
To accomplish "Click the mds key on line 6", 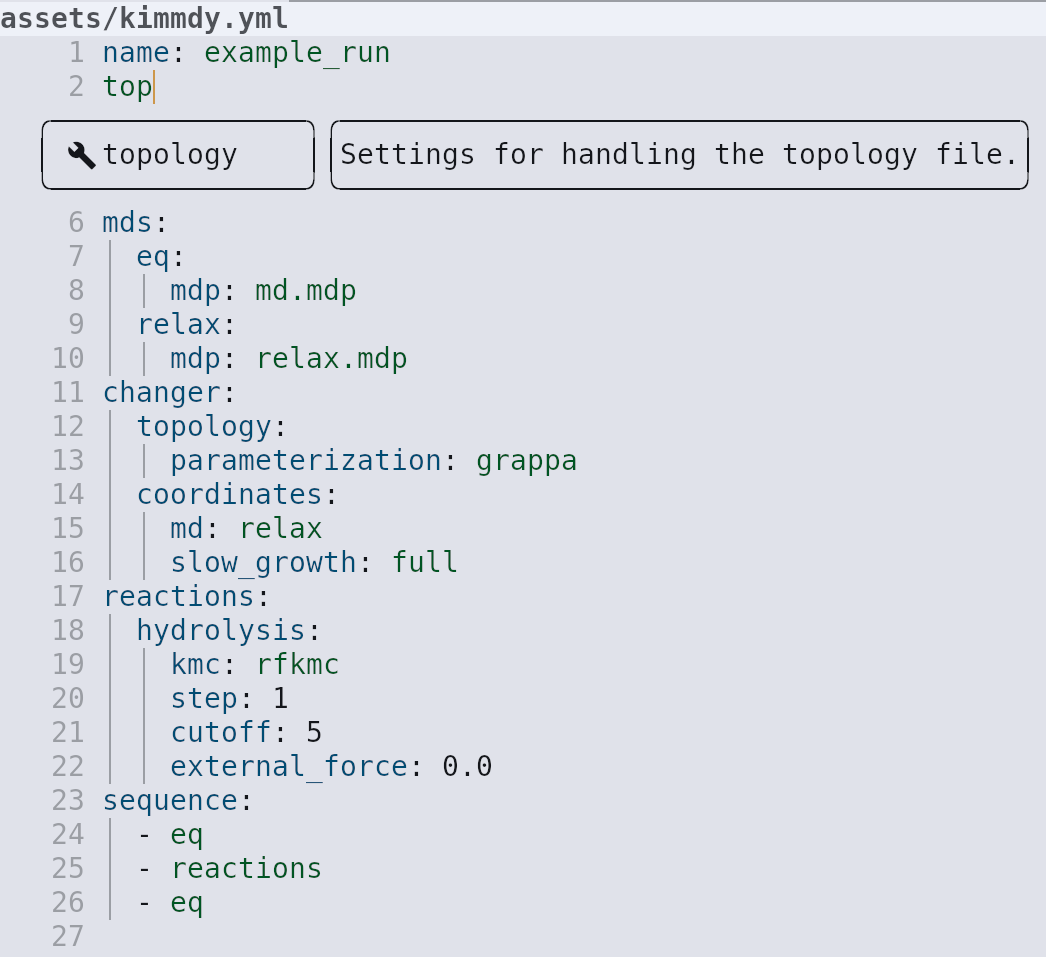I will click(128, 223).
